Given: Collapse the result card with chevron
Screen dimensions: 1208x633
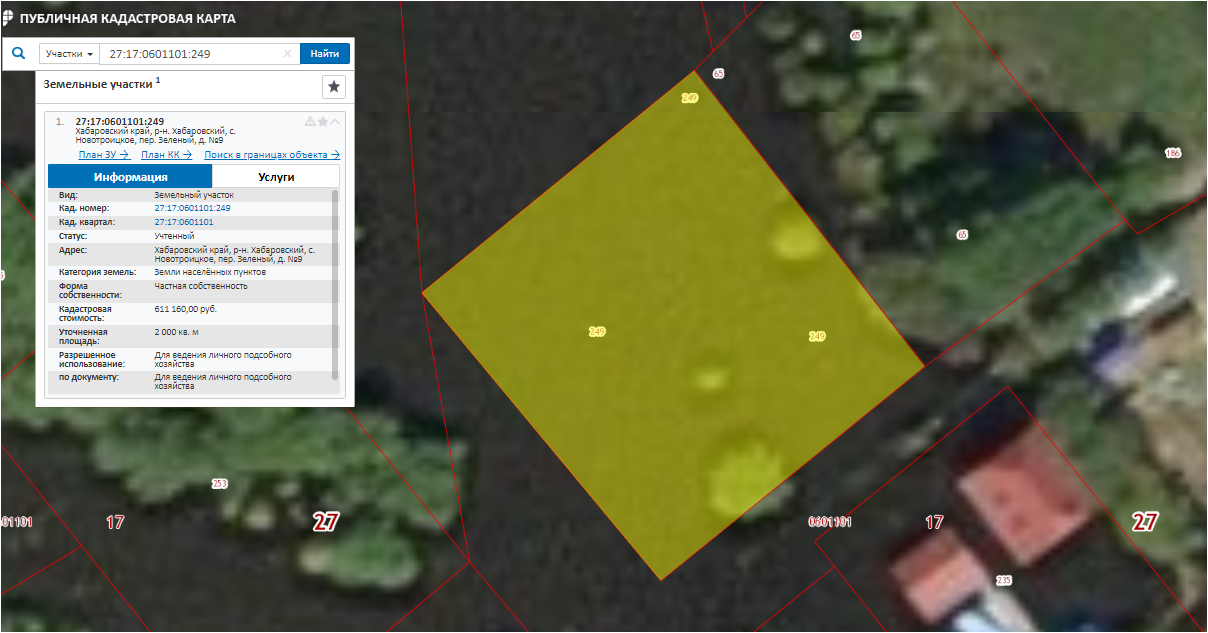Looking at the screenshot, I should pyautogui.click(x=336, y=122).
